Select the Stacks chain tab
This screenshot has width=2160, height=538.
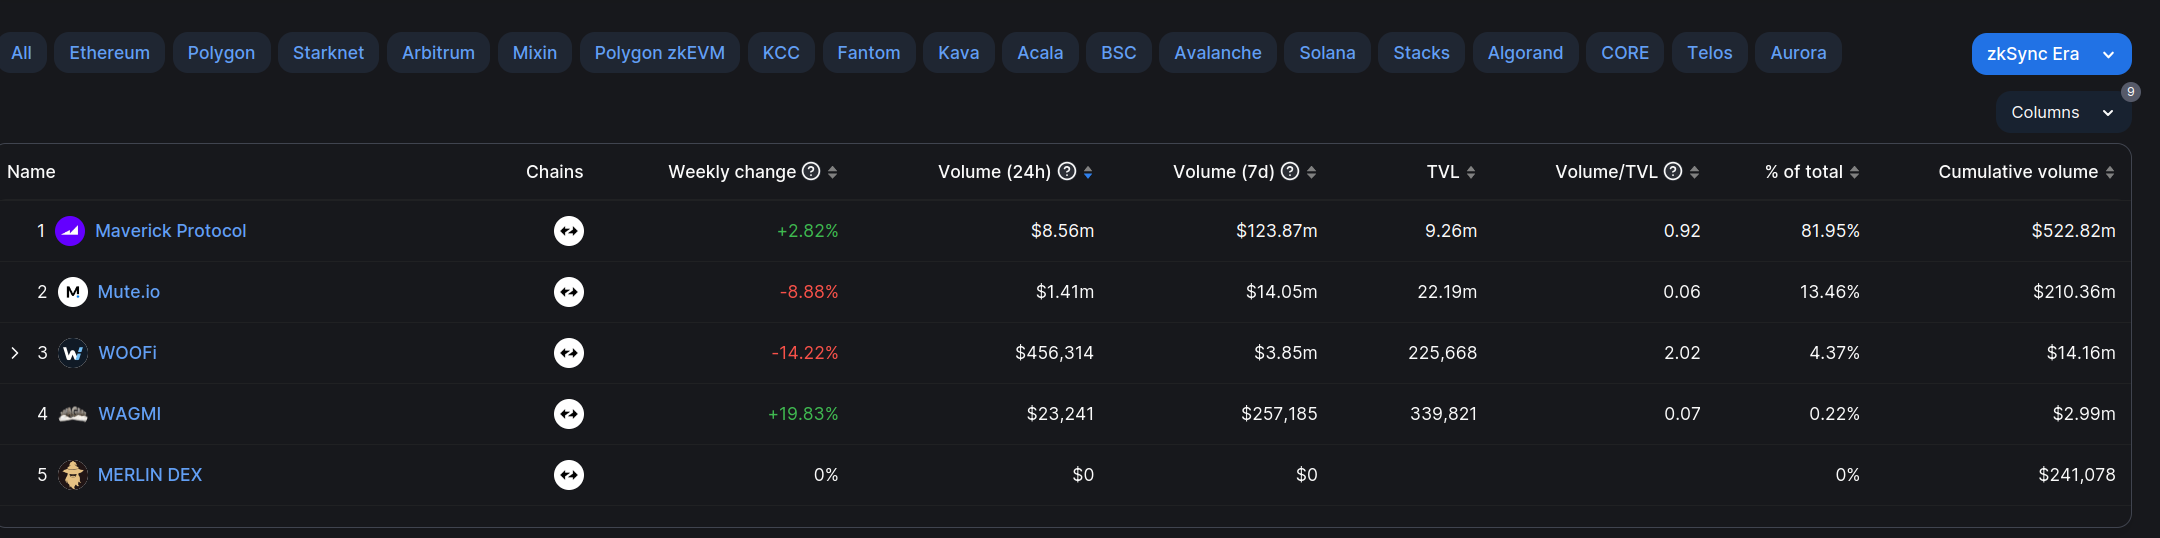[x=1421, y=53]
